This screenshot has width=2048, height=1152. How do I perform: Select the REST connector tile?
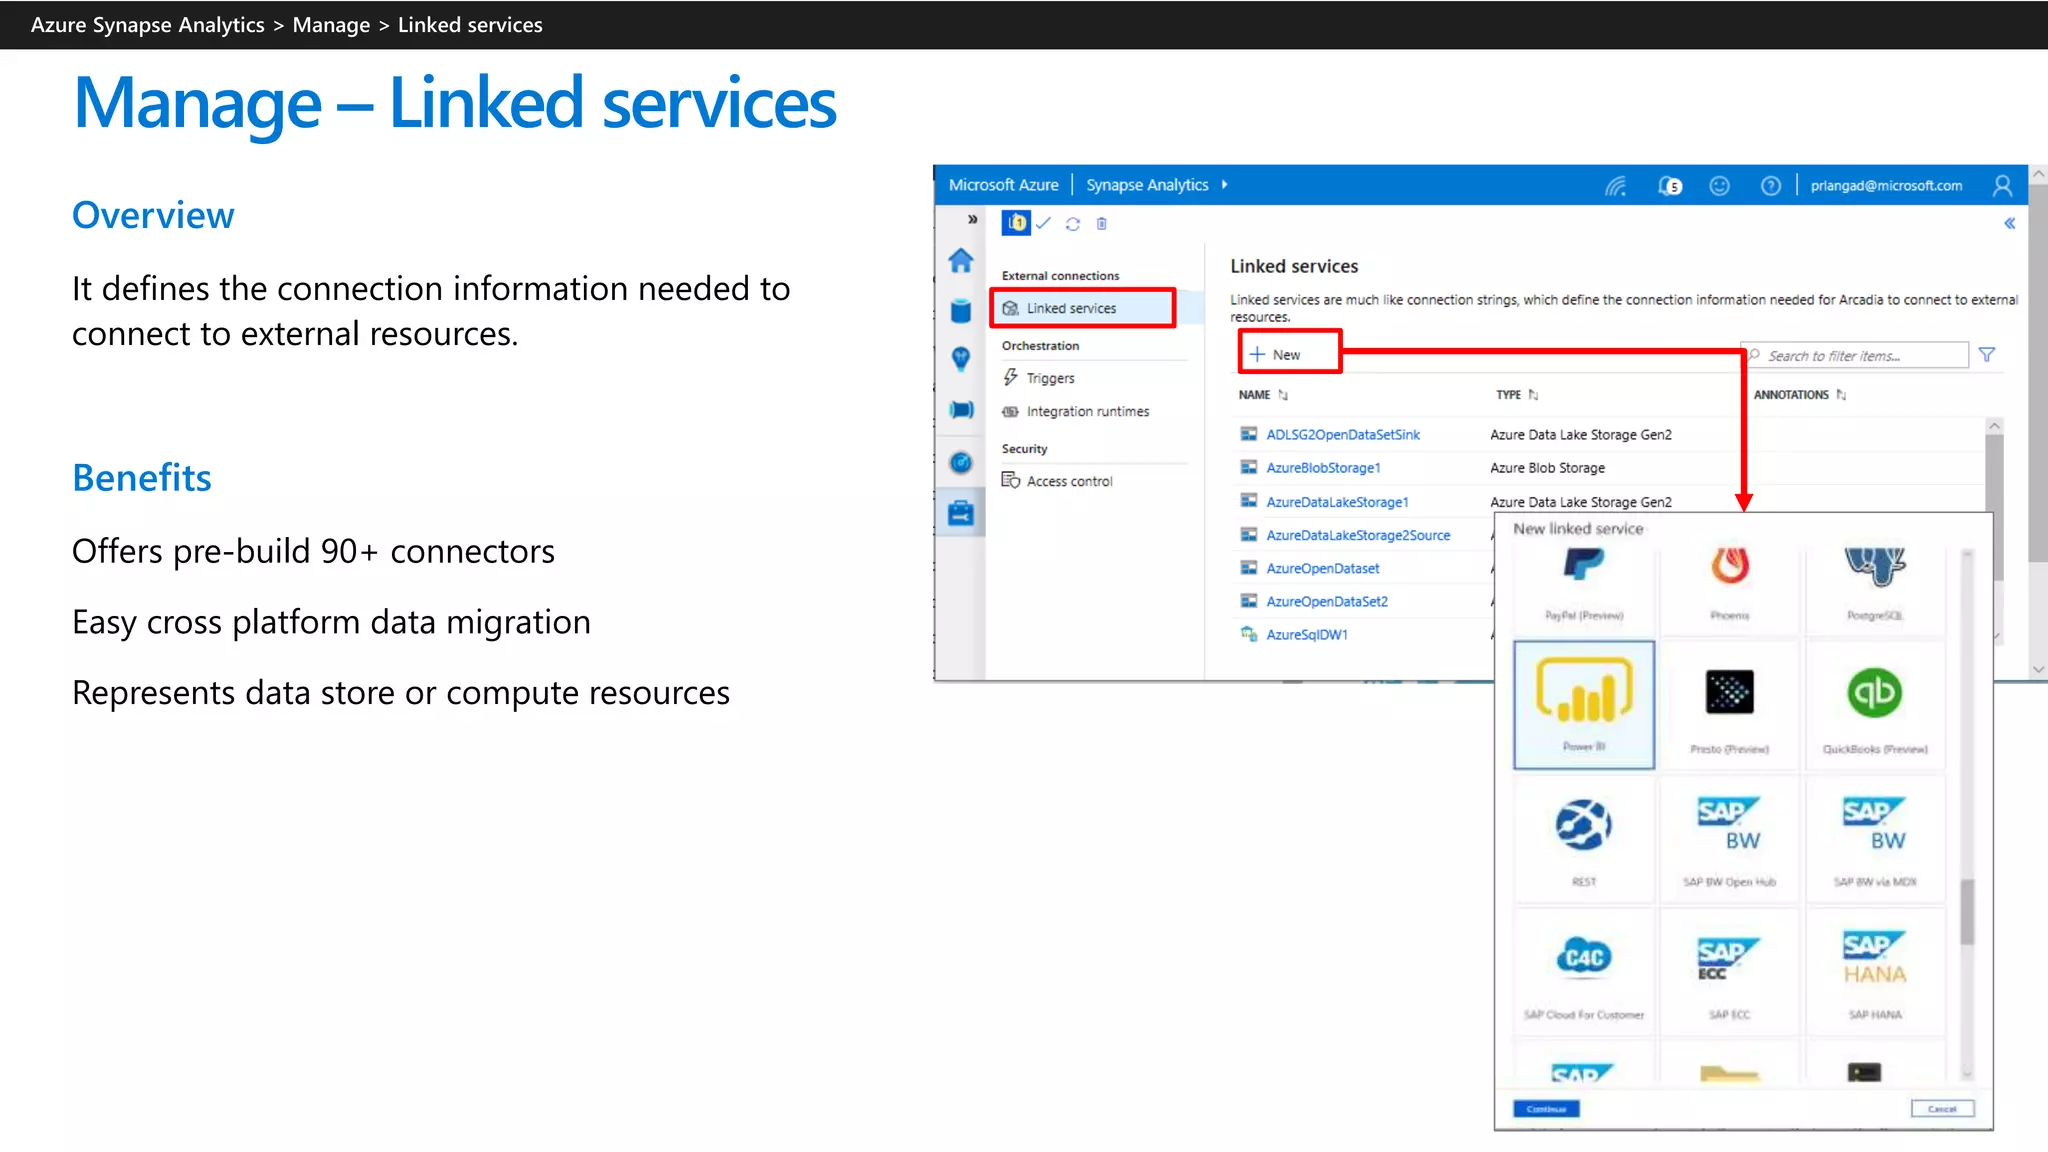click(x=1584, y=838)
